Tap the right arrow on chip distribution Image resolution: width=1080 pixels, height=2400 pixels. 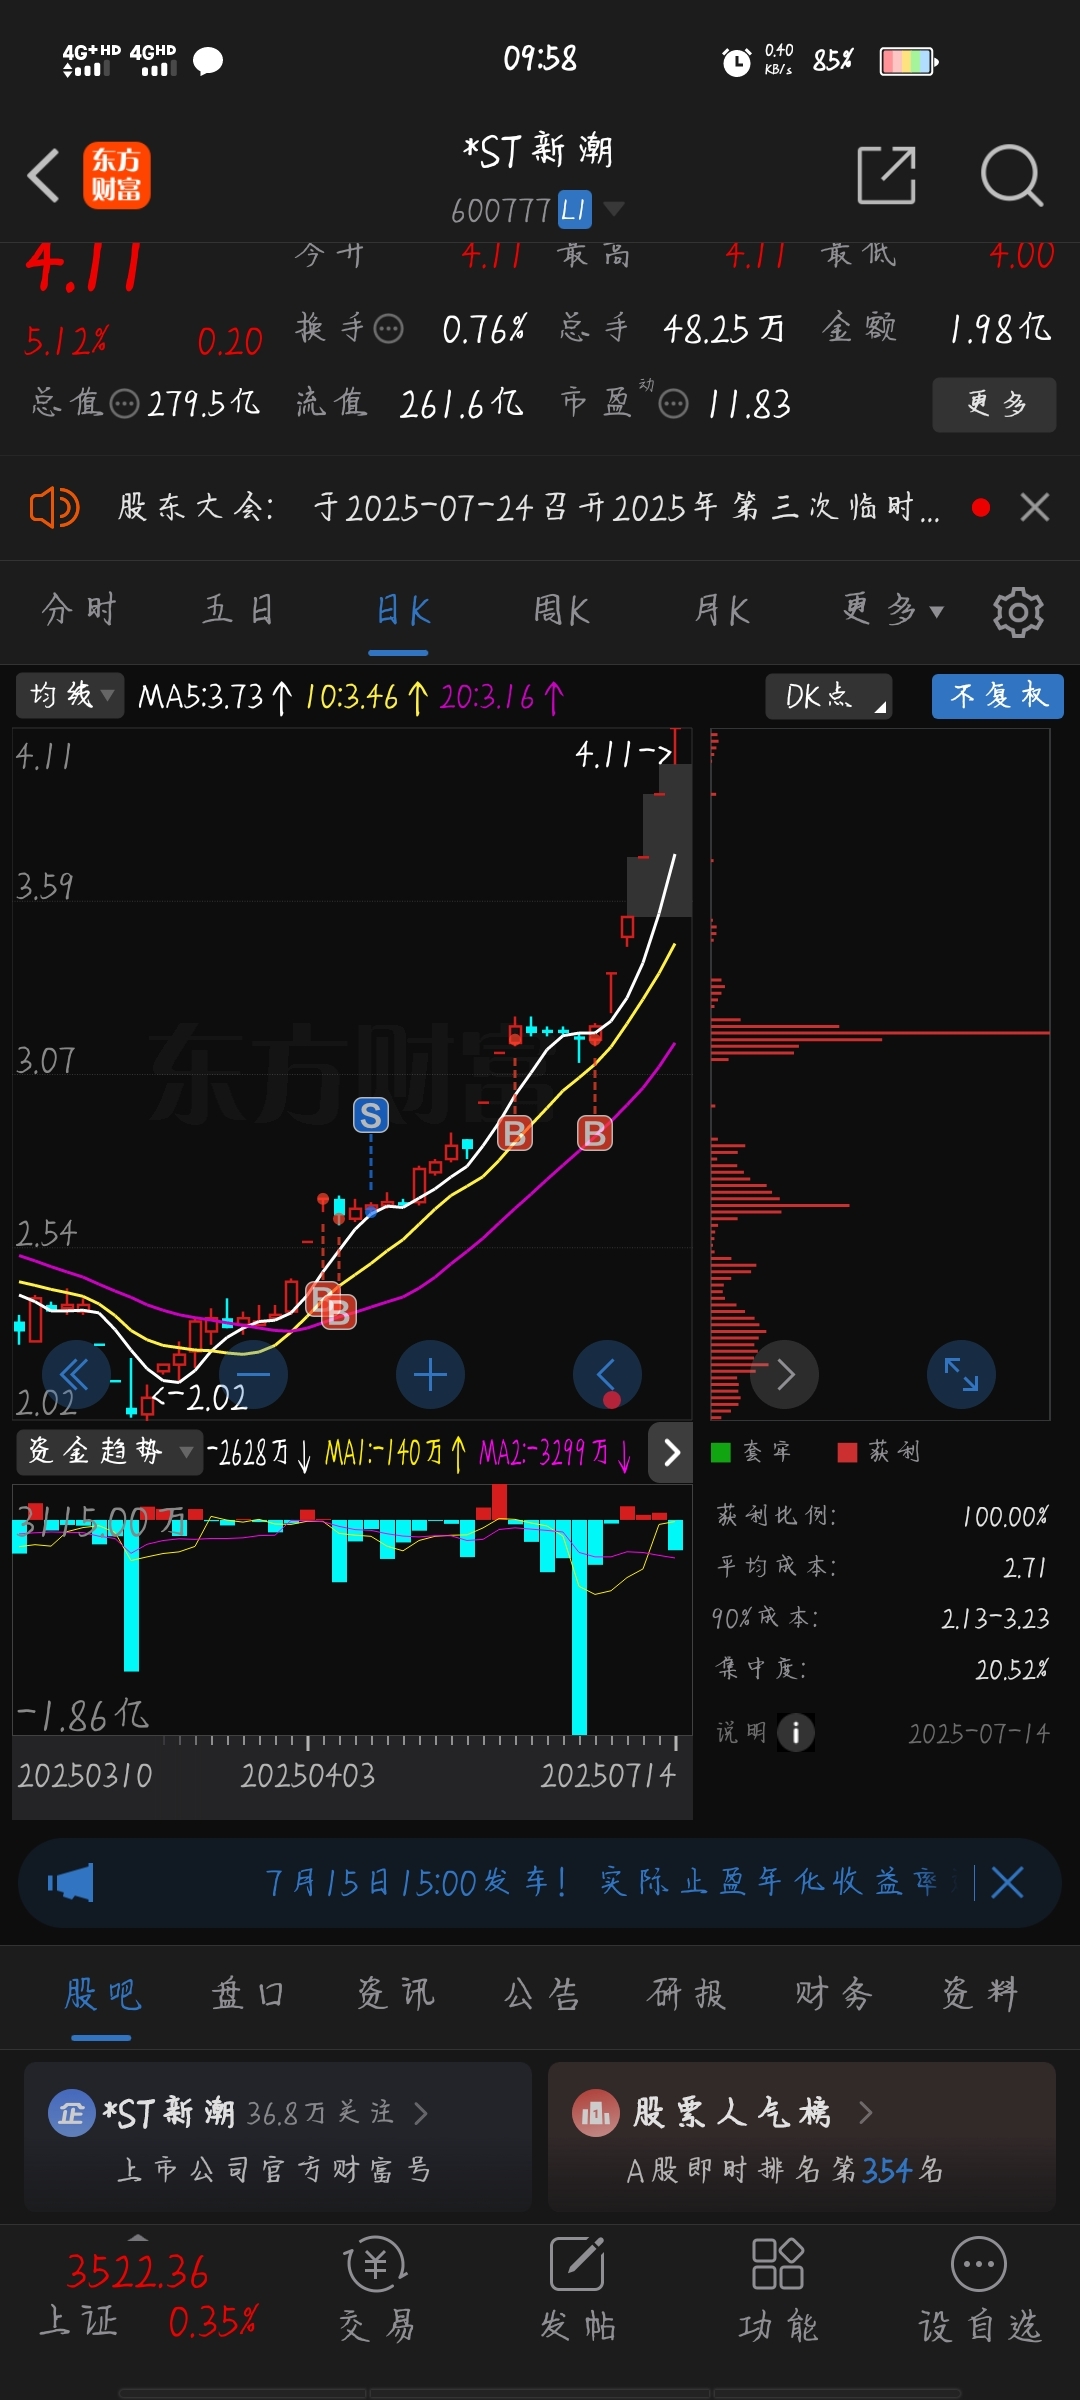click(784, 1374)
